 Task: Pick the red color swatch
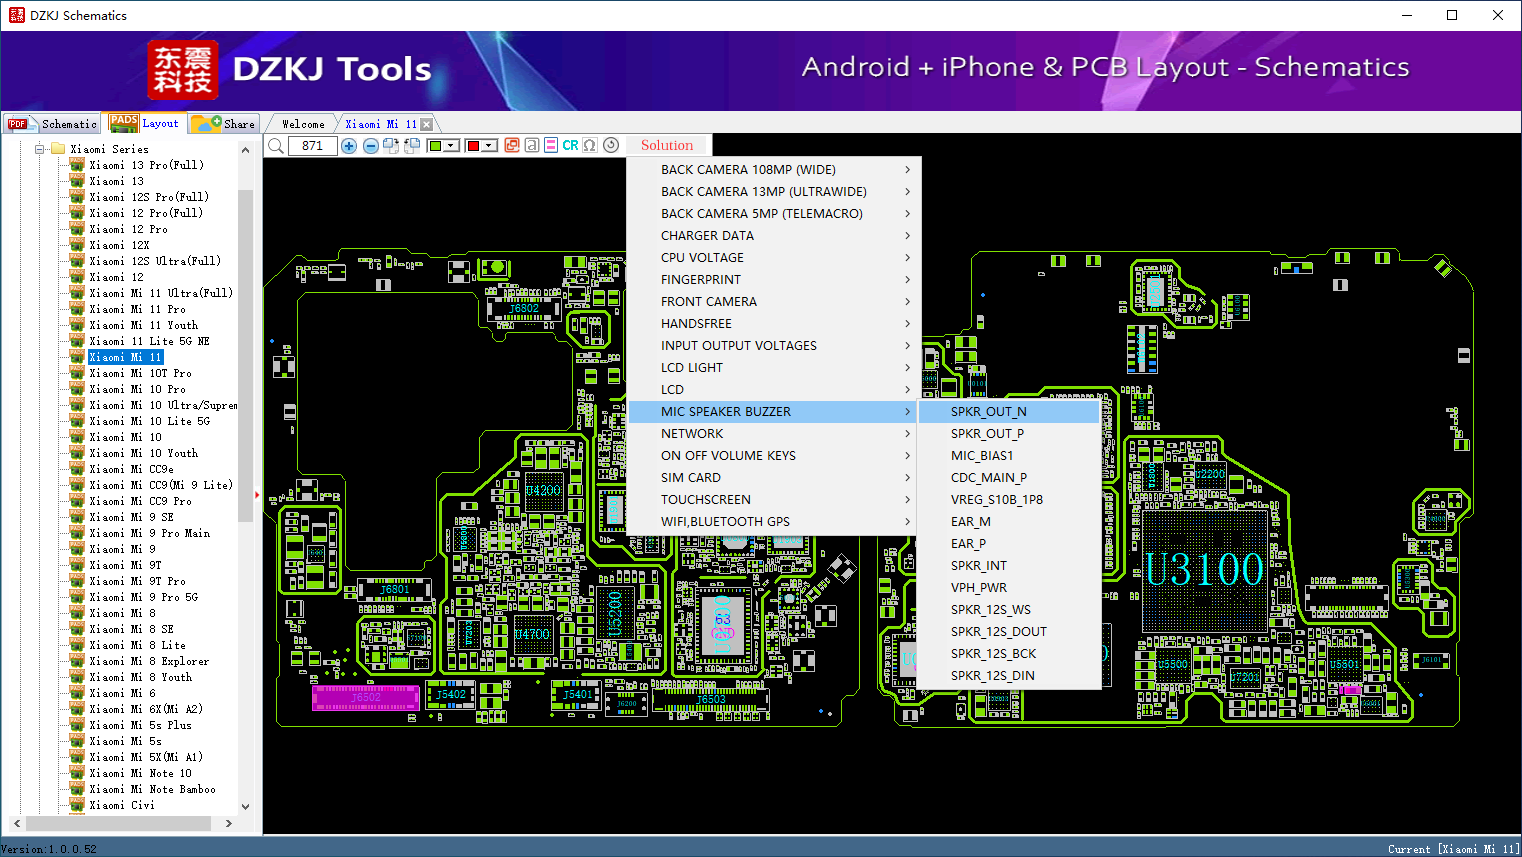(x=473, y=146)
